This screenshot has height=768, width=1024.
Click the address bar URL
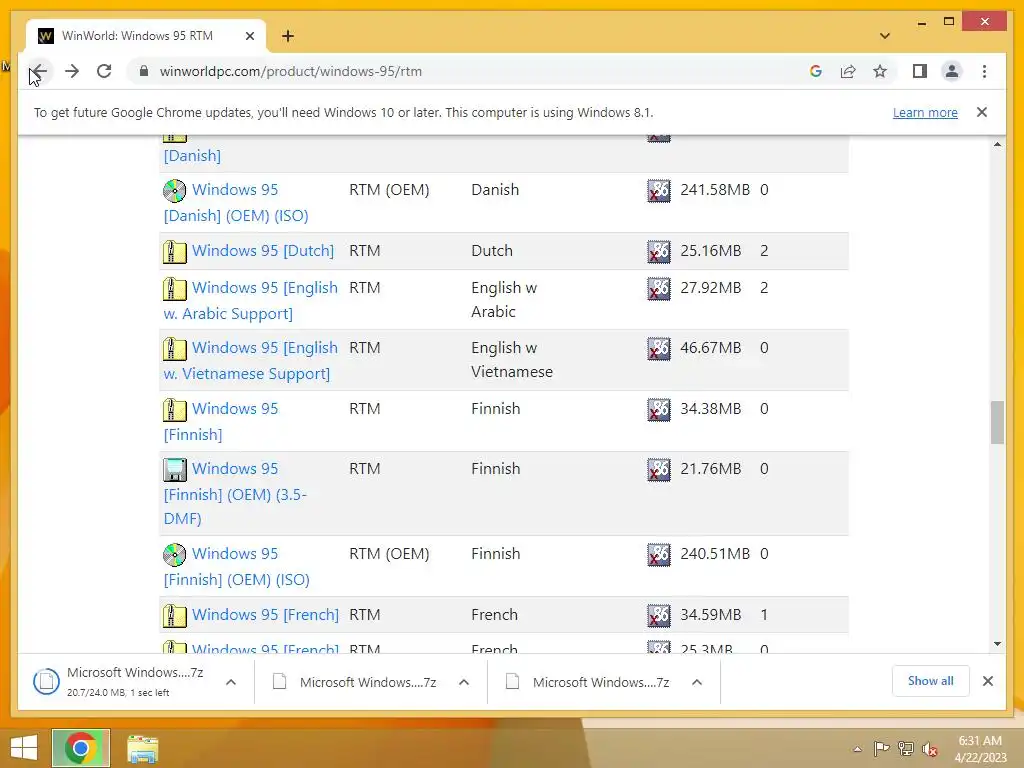tap(291, 71)
